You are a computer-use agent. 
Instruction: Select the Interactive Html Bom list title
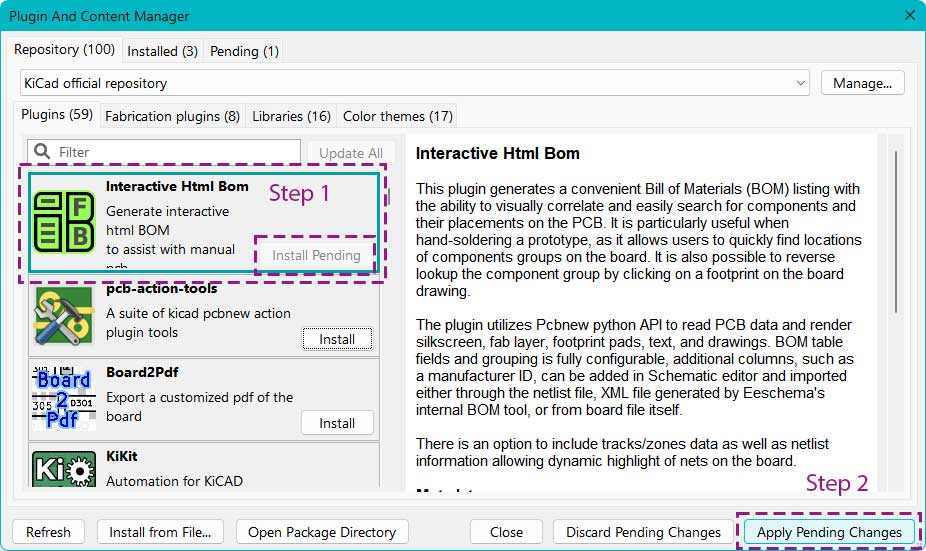177,186
